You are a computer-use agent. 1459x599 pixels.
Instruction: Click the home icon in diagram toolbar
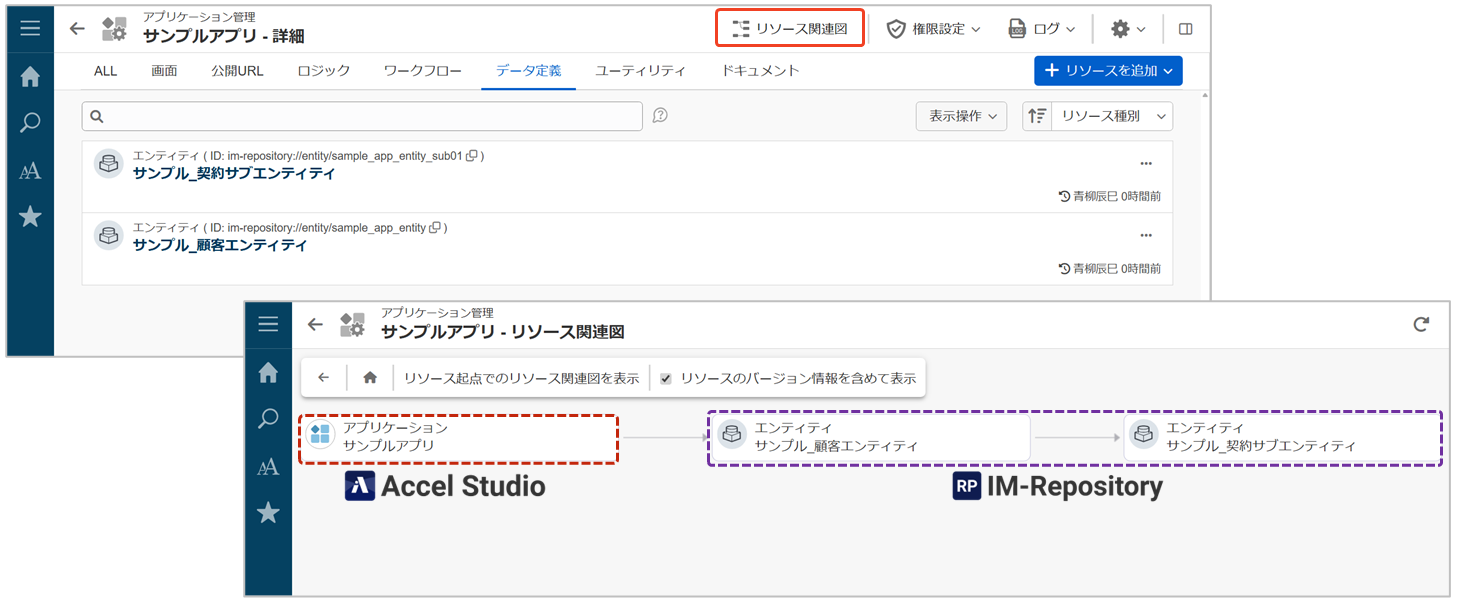coord(370,378)
